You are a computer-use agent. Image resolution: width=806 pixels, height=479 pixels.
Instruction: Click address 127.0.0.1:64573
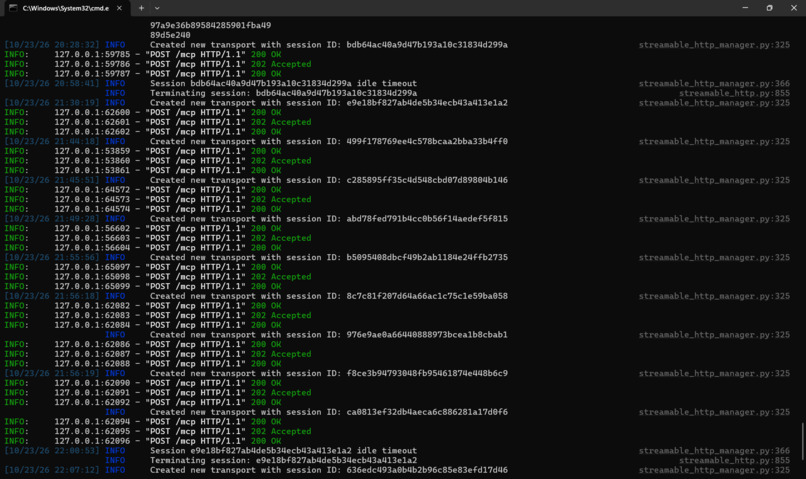point(92,199)
